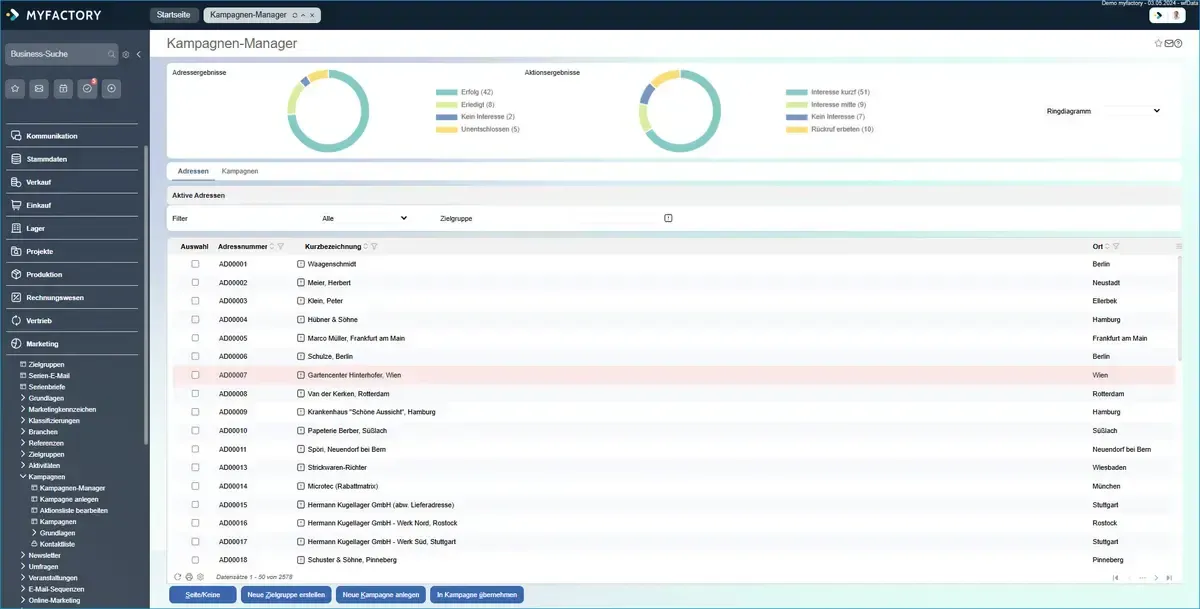The width and height of the screenshot is (1200, 609).
Task: Tick the checkbox for address AD00001
Action: coord(196,264)
